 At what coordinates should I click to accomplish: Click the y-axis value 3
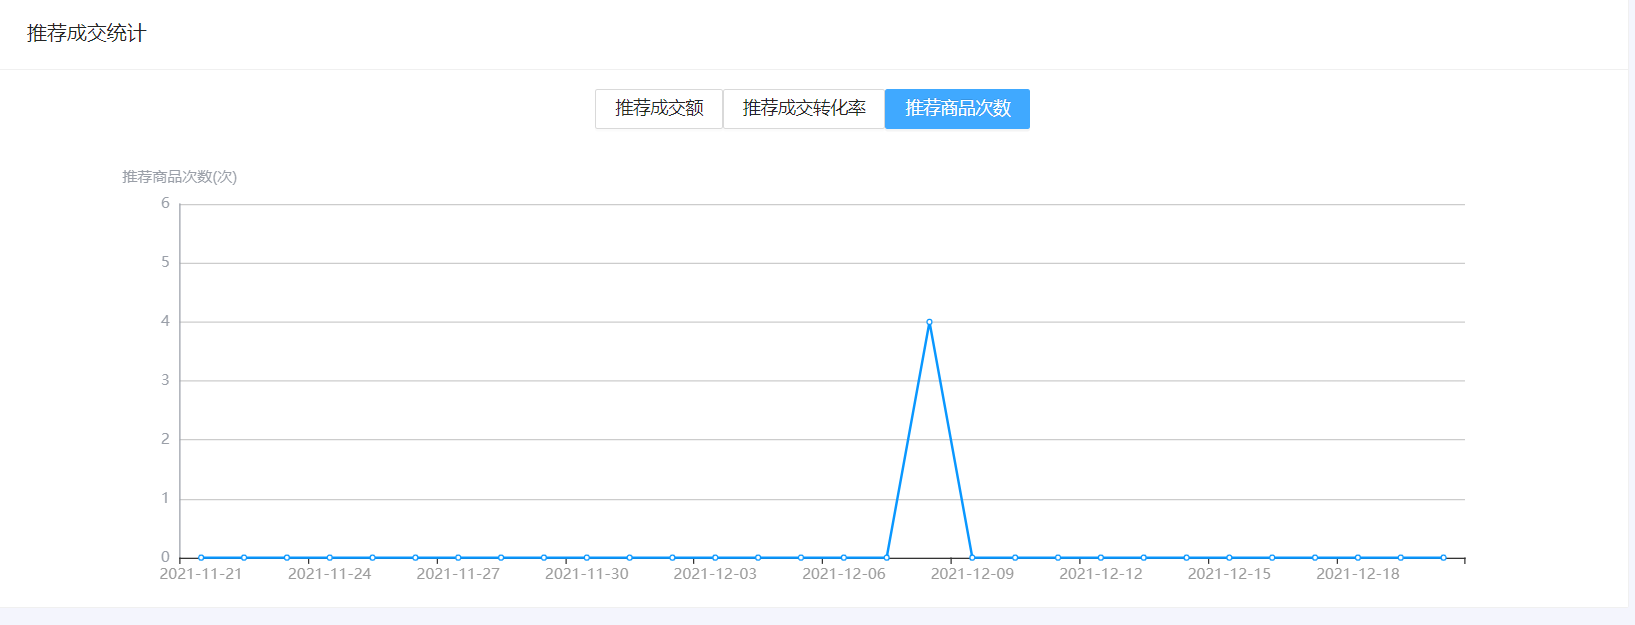(165, 380)
